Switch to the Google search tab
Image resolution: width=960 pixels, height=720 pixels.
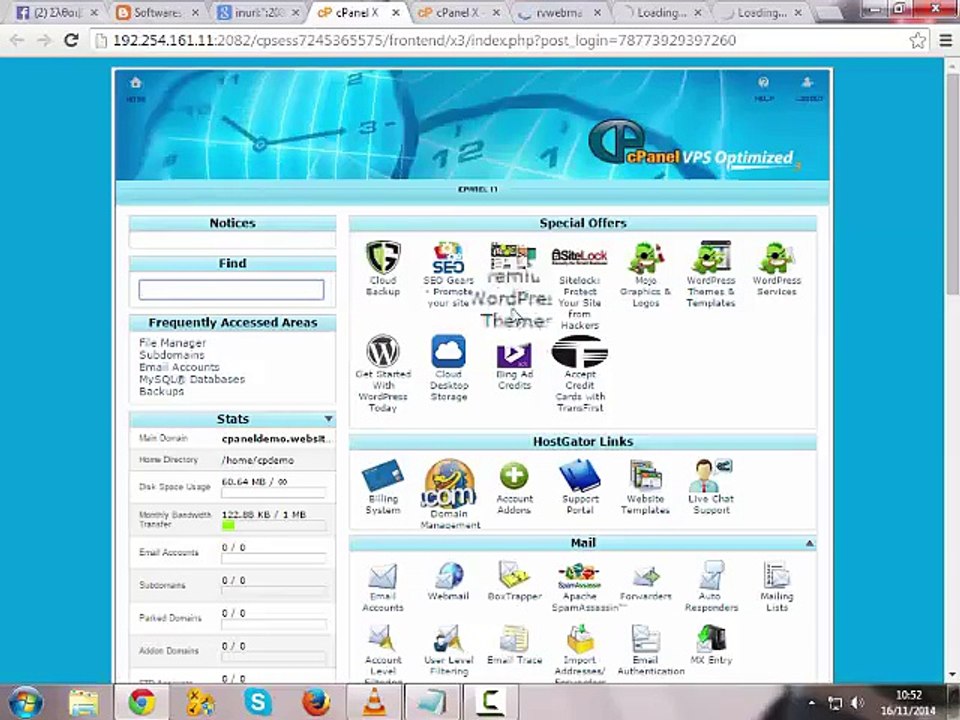tap(259, 12)
